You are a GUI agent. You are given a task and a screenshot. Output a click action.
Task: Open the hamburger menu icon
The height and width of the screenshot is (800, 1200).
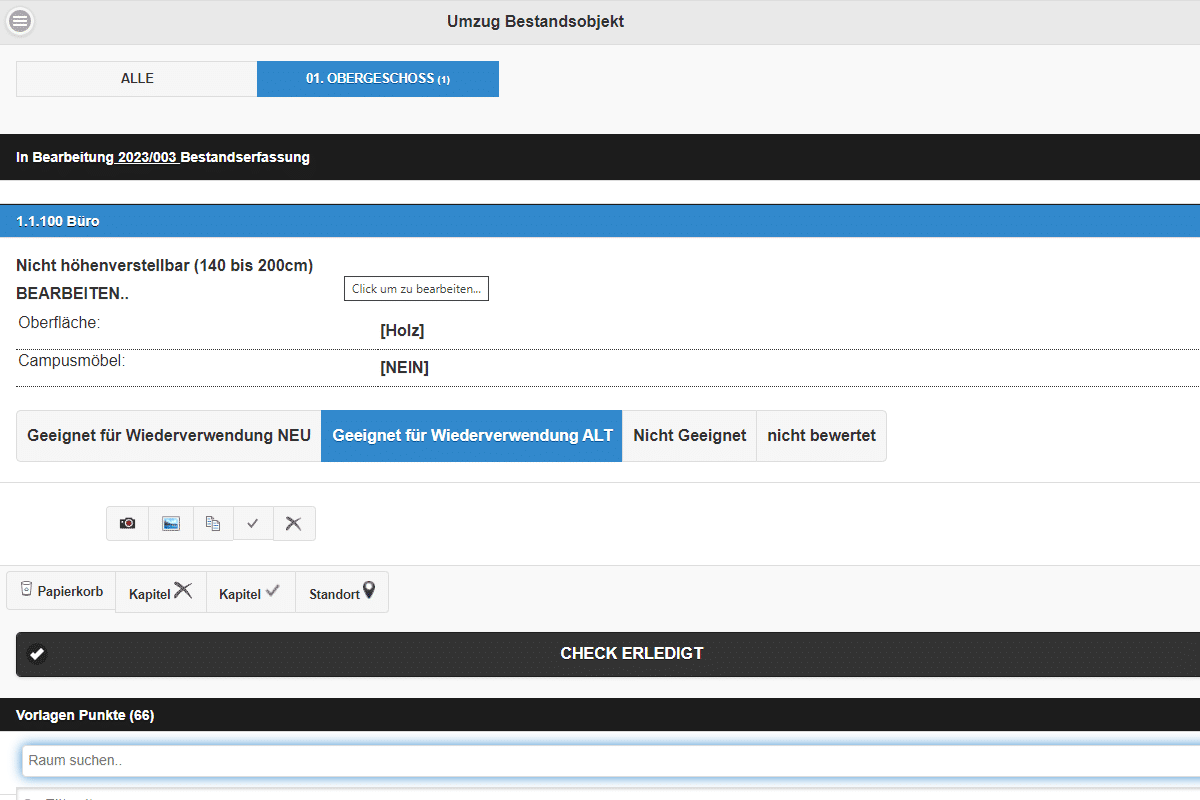click(20, 21)
